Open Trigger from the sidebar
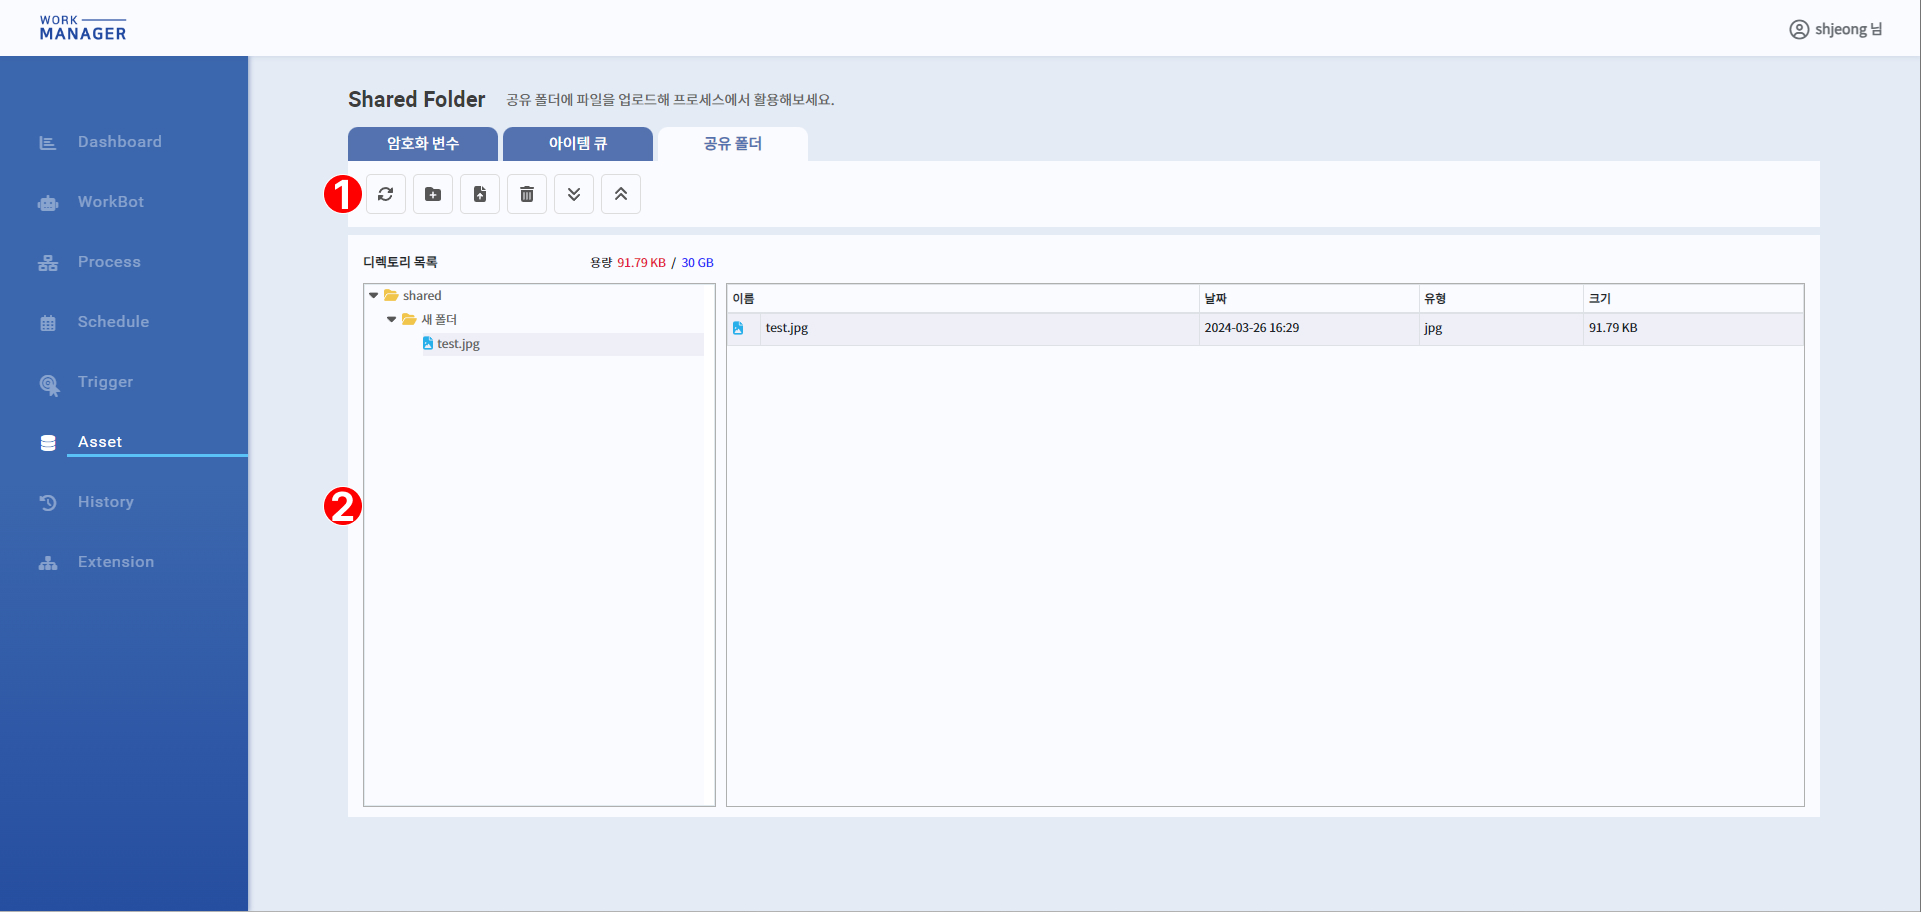Image resolution: width=1921 pixels, height=912 pixels. coord(105,382)
